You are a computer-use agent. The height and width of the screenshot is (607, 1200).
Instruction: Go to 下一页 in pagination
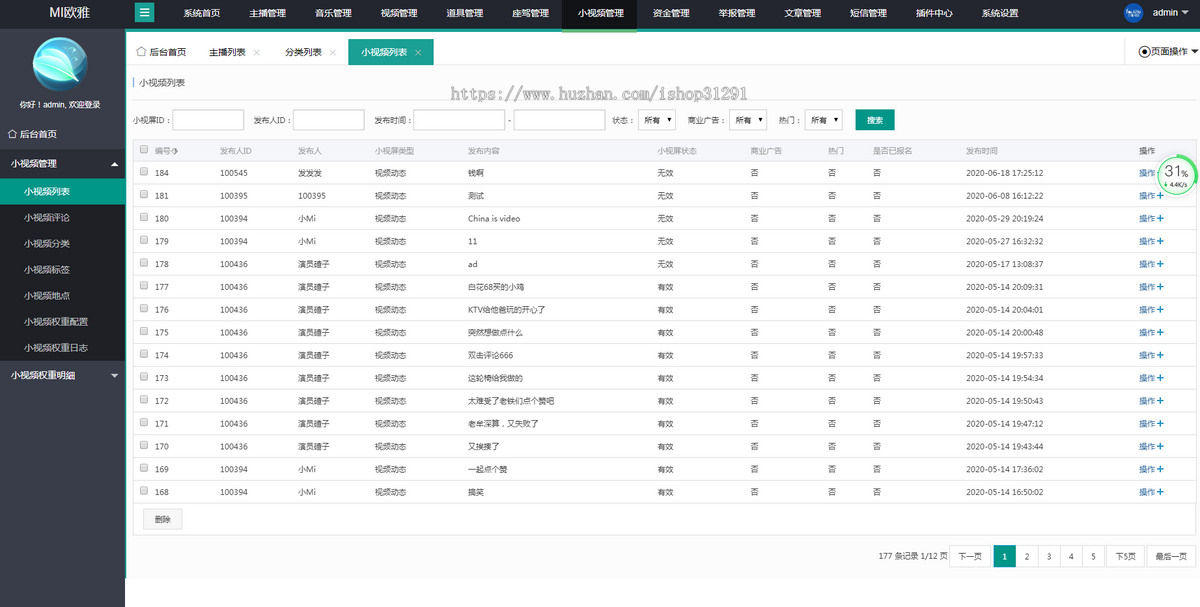969,556
